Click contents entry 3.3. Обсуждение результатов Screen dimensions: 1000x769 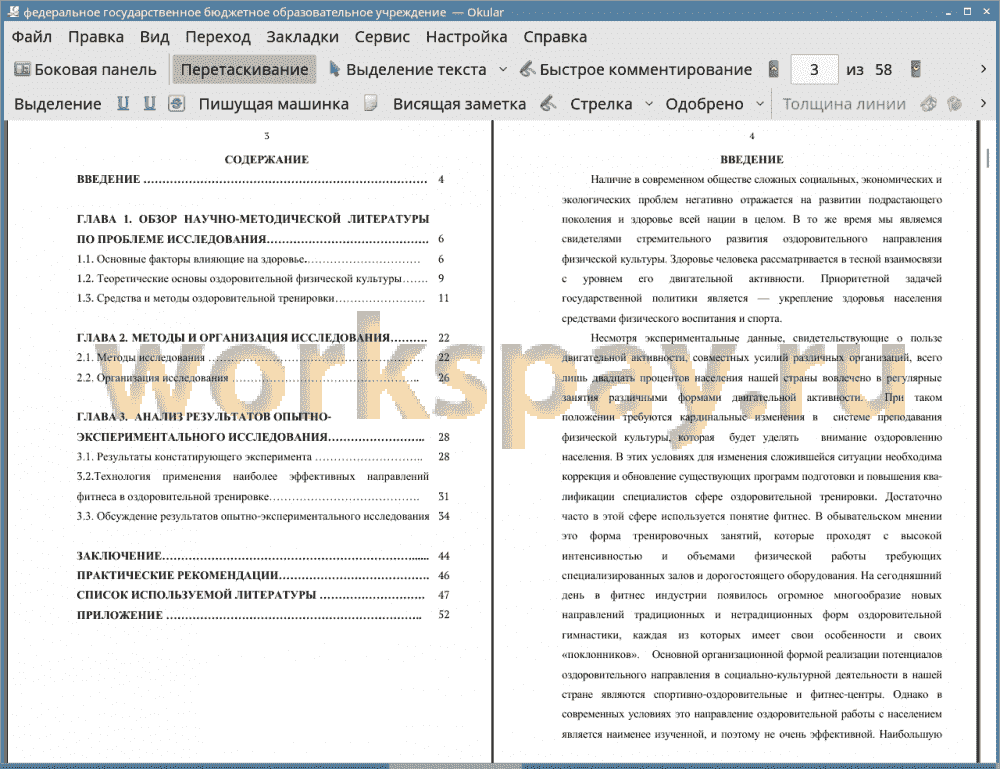pos(263,516)
